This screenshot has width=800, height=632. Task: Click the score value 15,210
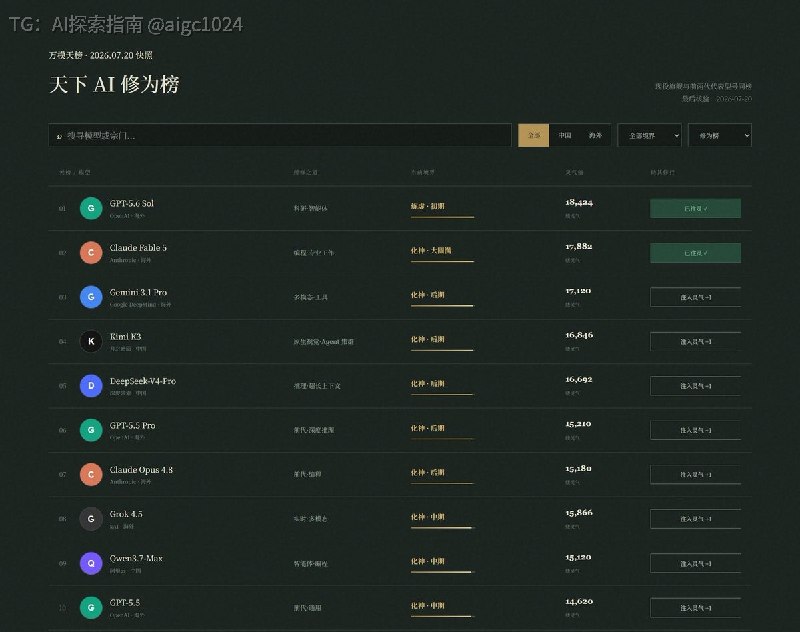tap(578, 424)
